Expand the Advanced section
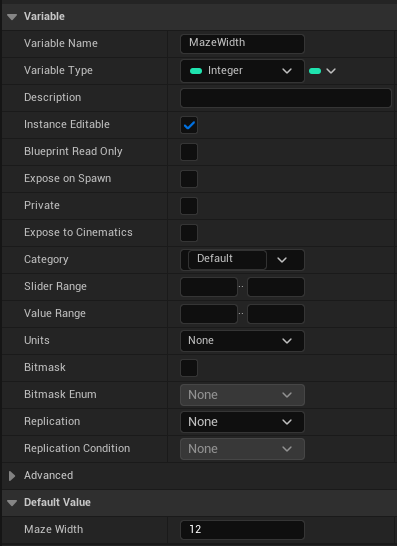The image size is (397, 546). [x=12, y=476]
